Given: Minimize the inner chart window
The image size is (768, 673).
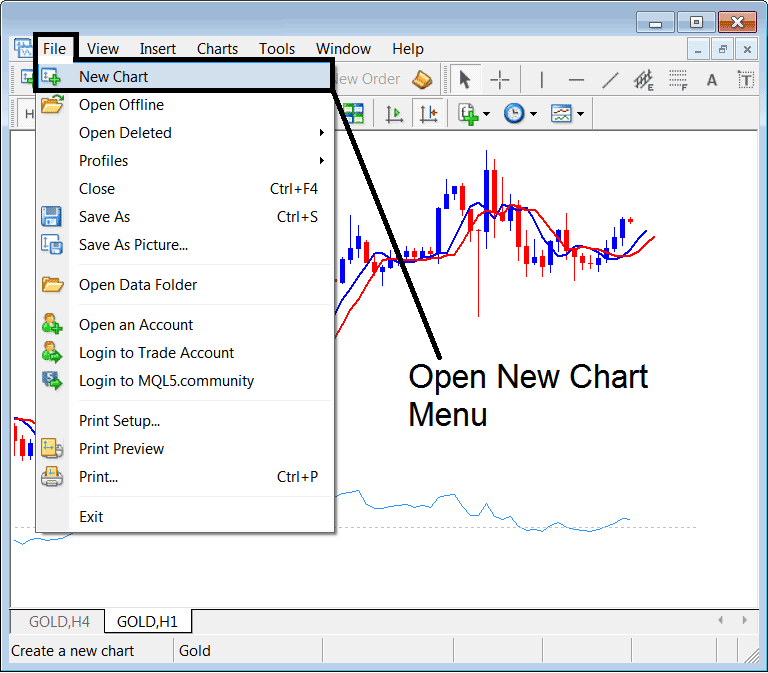Looking at the screenshot, I should (x=698, y=50).
